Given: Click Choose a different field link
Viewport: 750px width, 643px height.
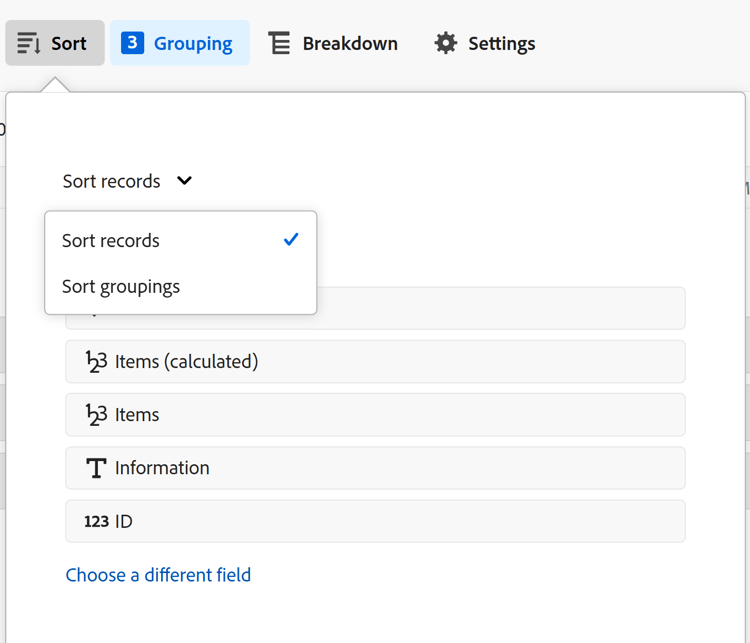Looking at the screenshot, I should pyautogui.click(x=158, y=575).
